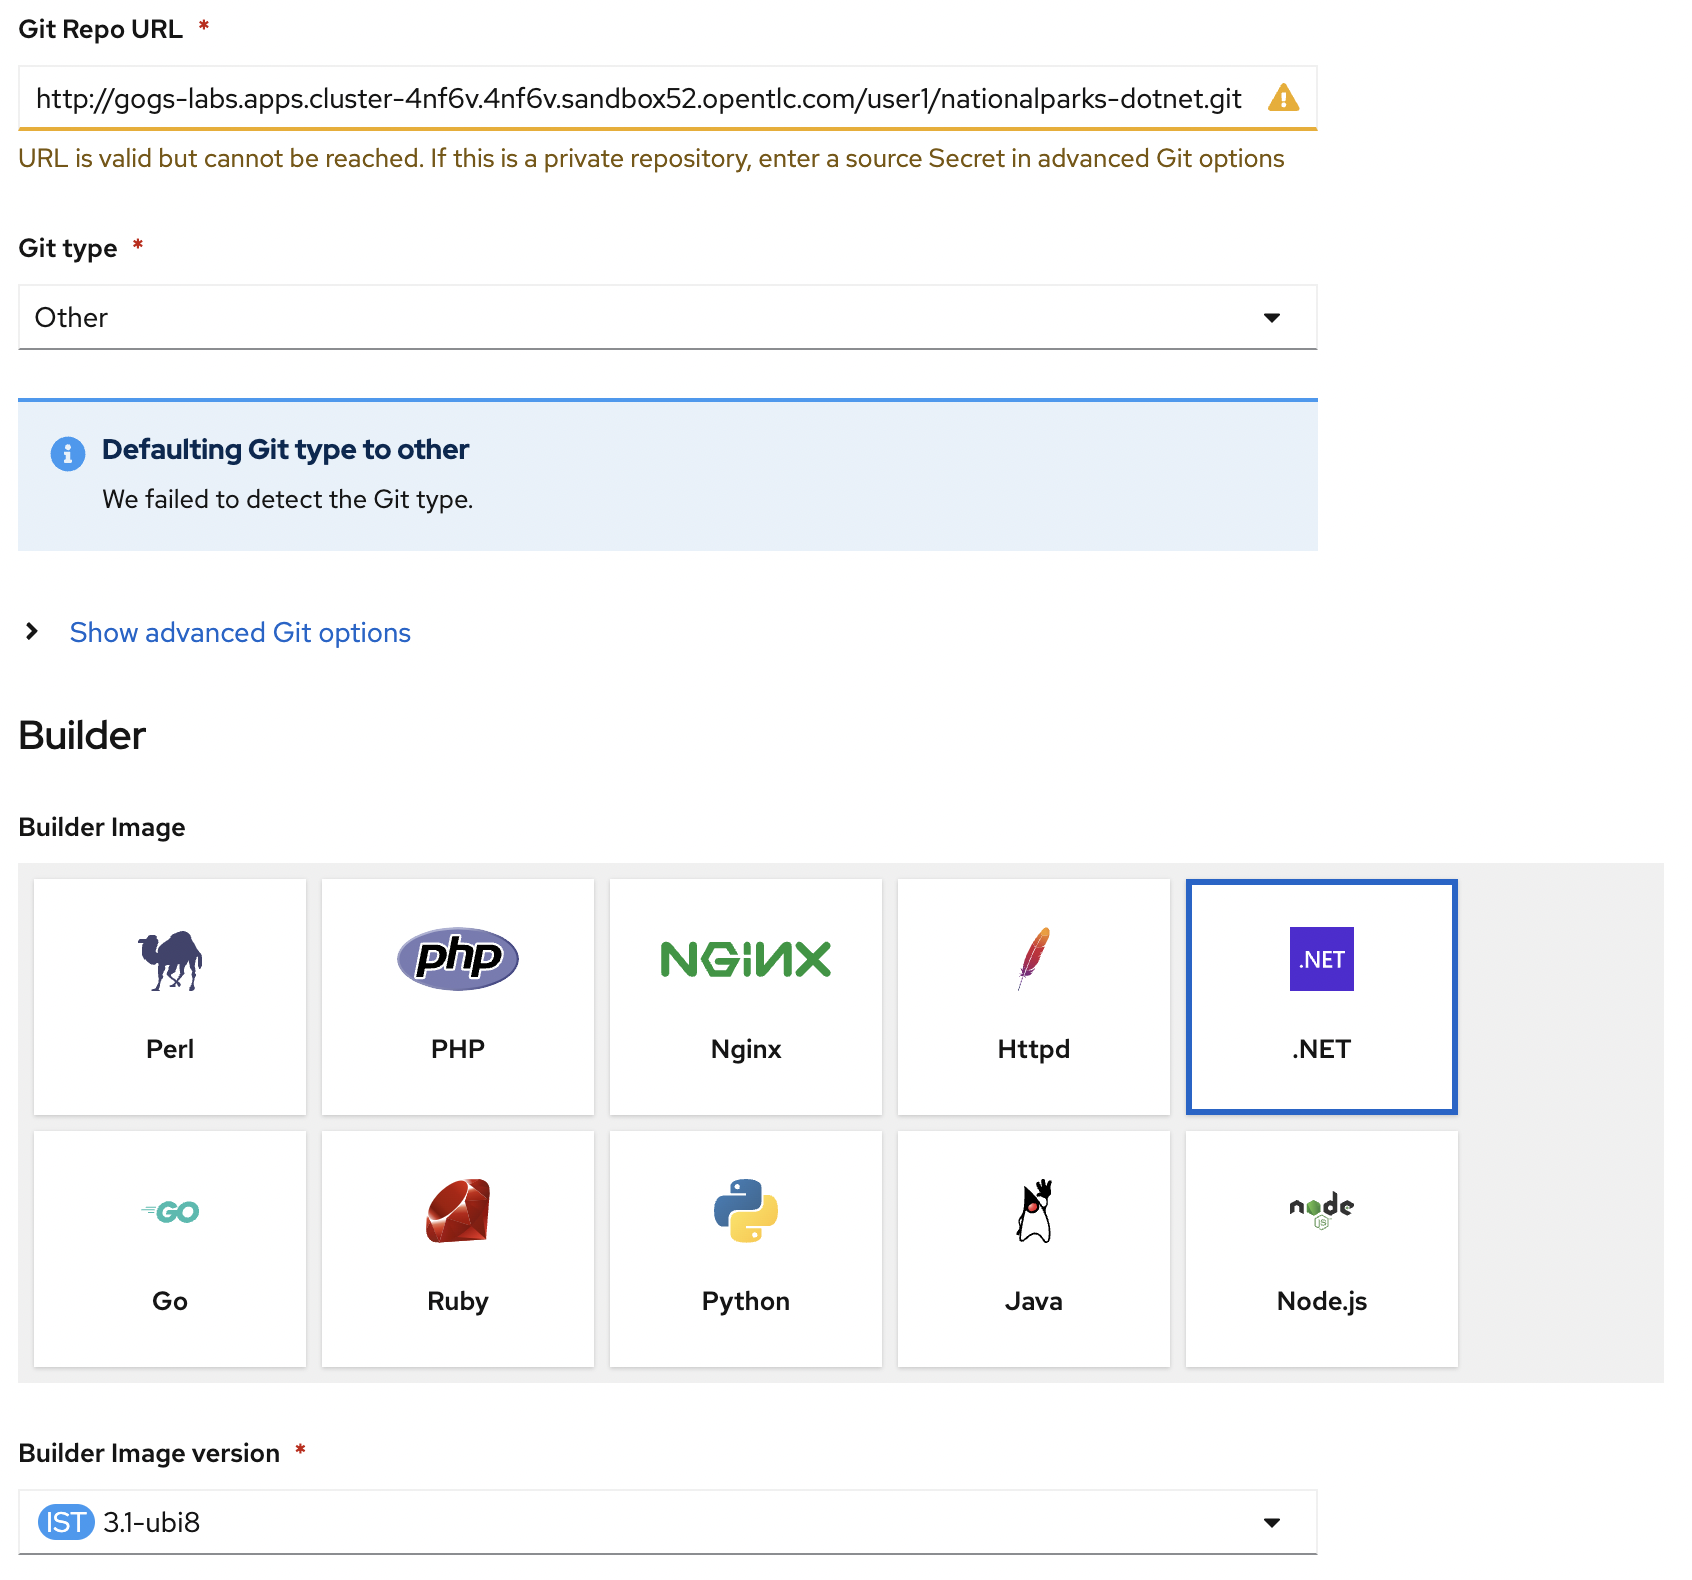Screen dimensions: 1692x1580
Task: Click the Go card label
Action: 170,1301
